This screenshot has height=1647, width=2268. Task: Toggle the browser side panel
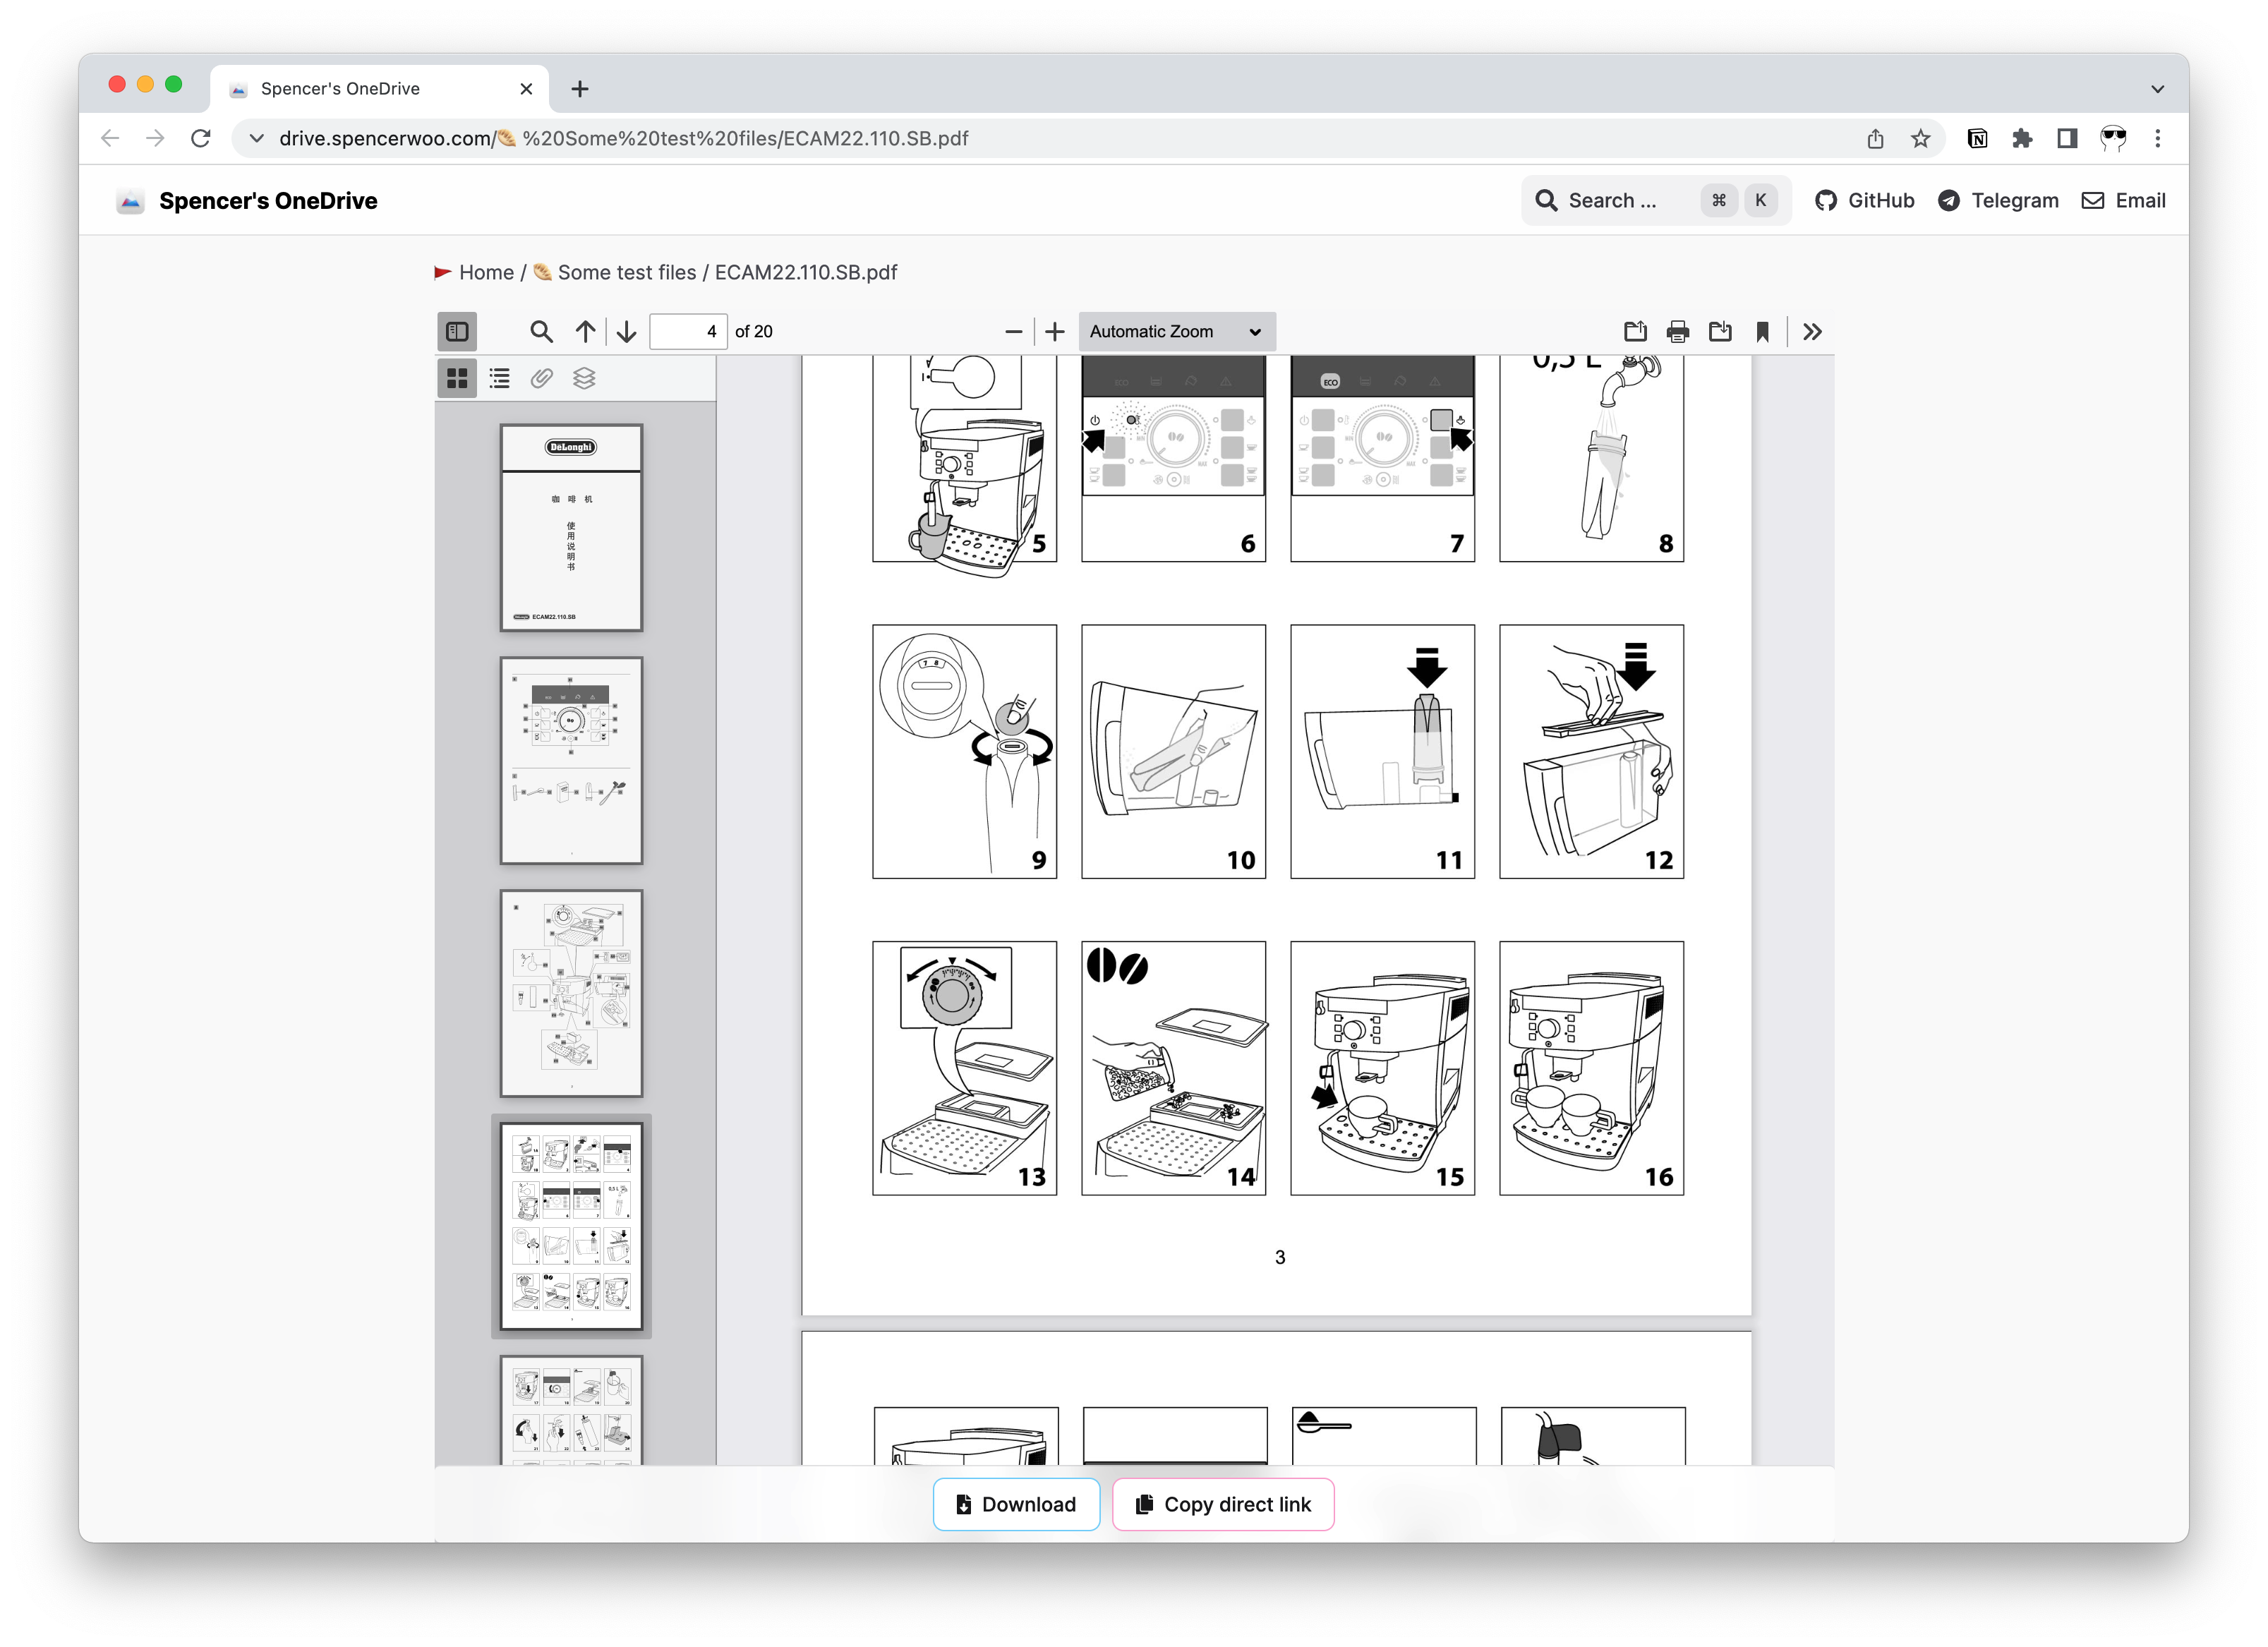pyautogui.click(x=2067, y=139)
